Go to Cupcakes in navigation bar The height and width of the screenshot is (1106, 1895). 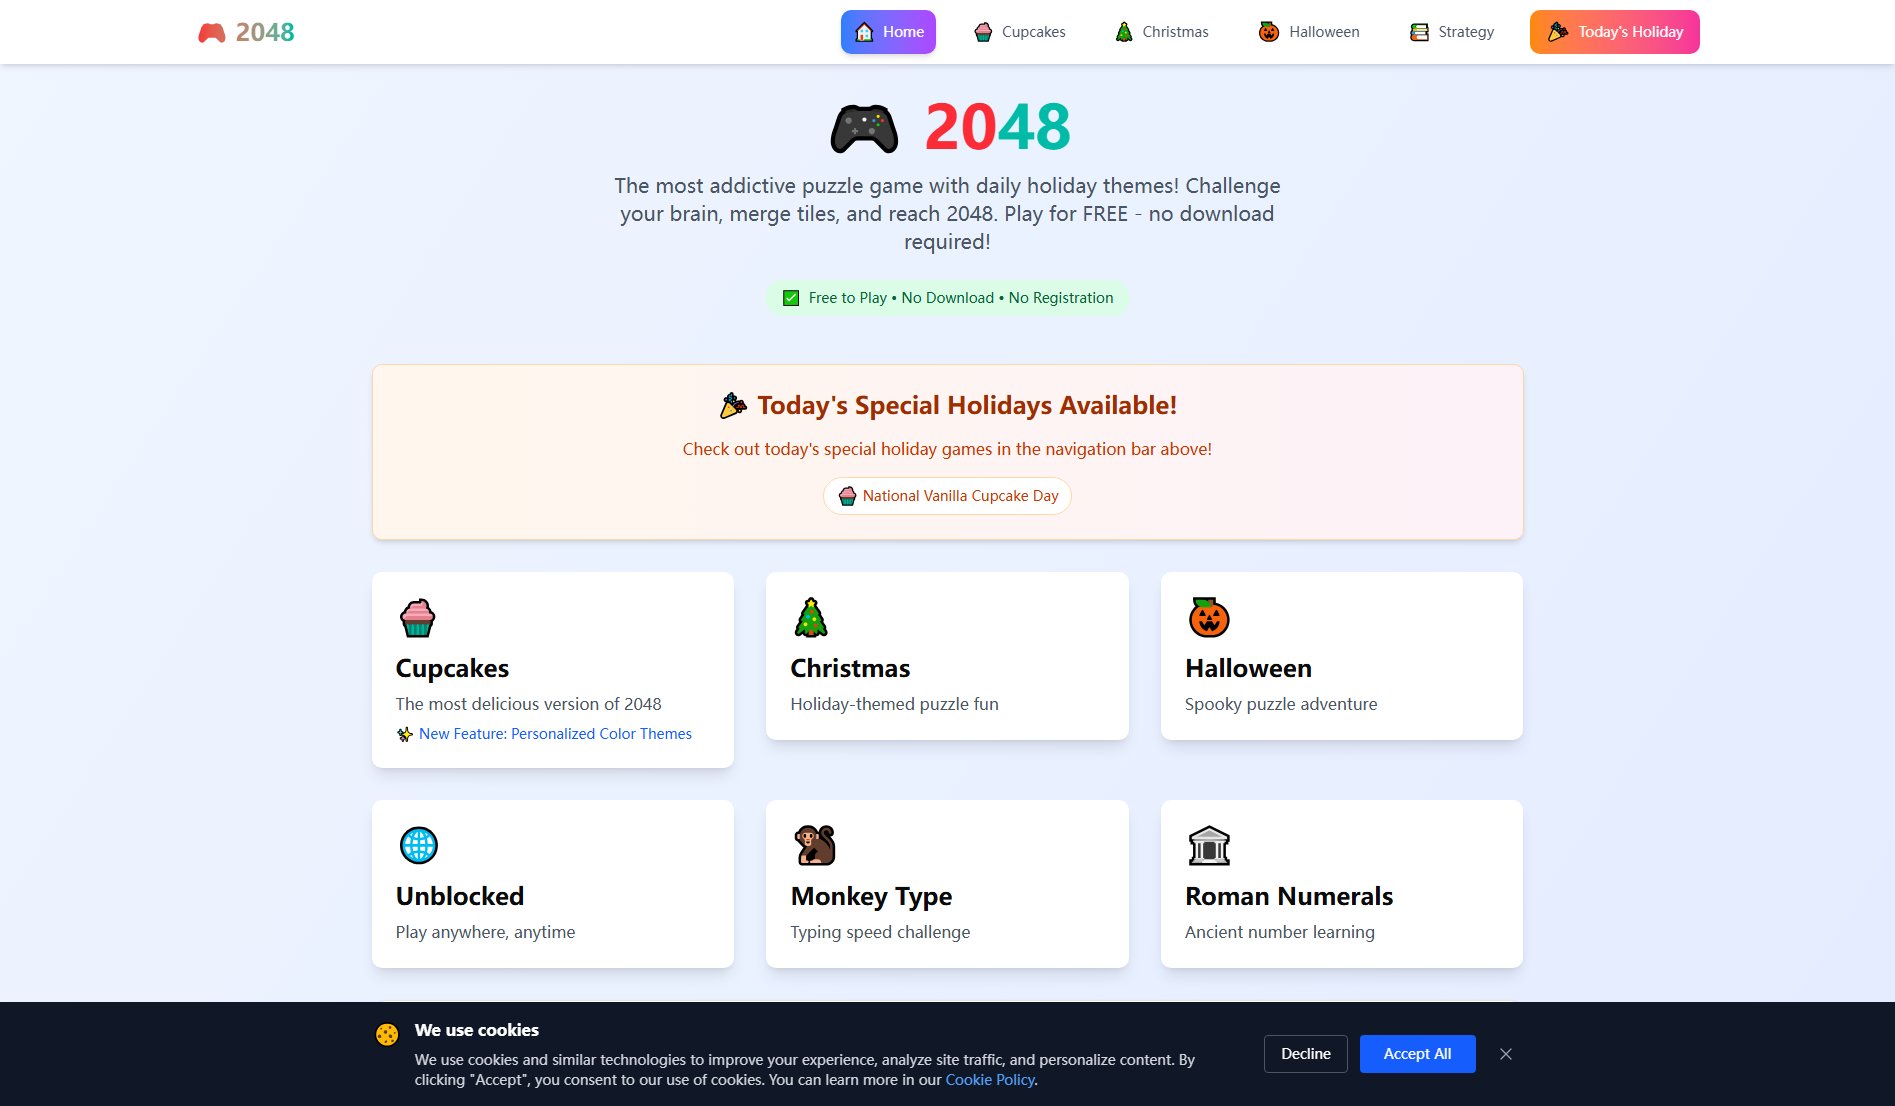[x=1019, y=32]
